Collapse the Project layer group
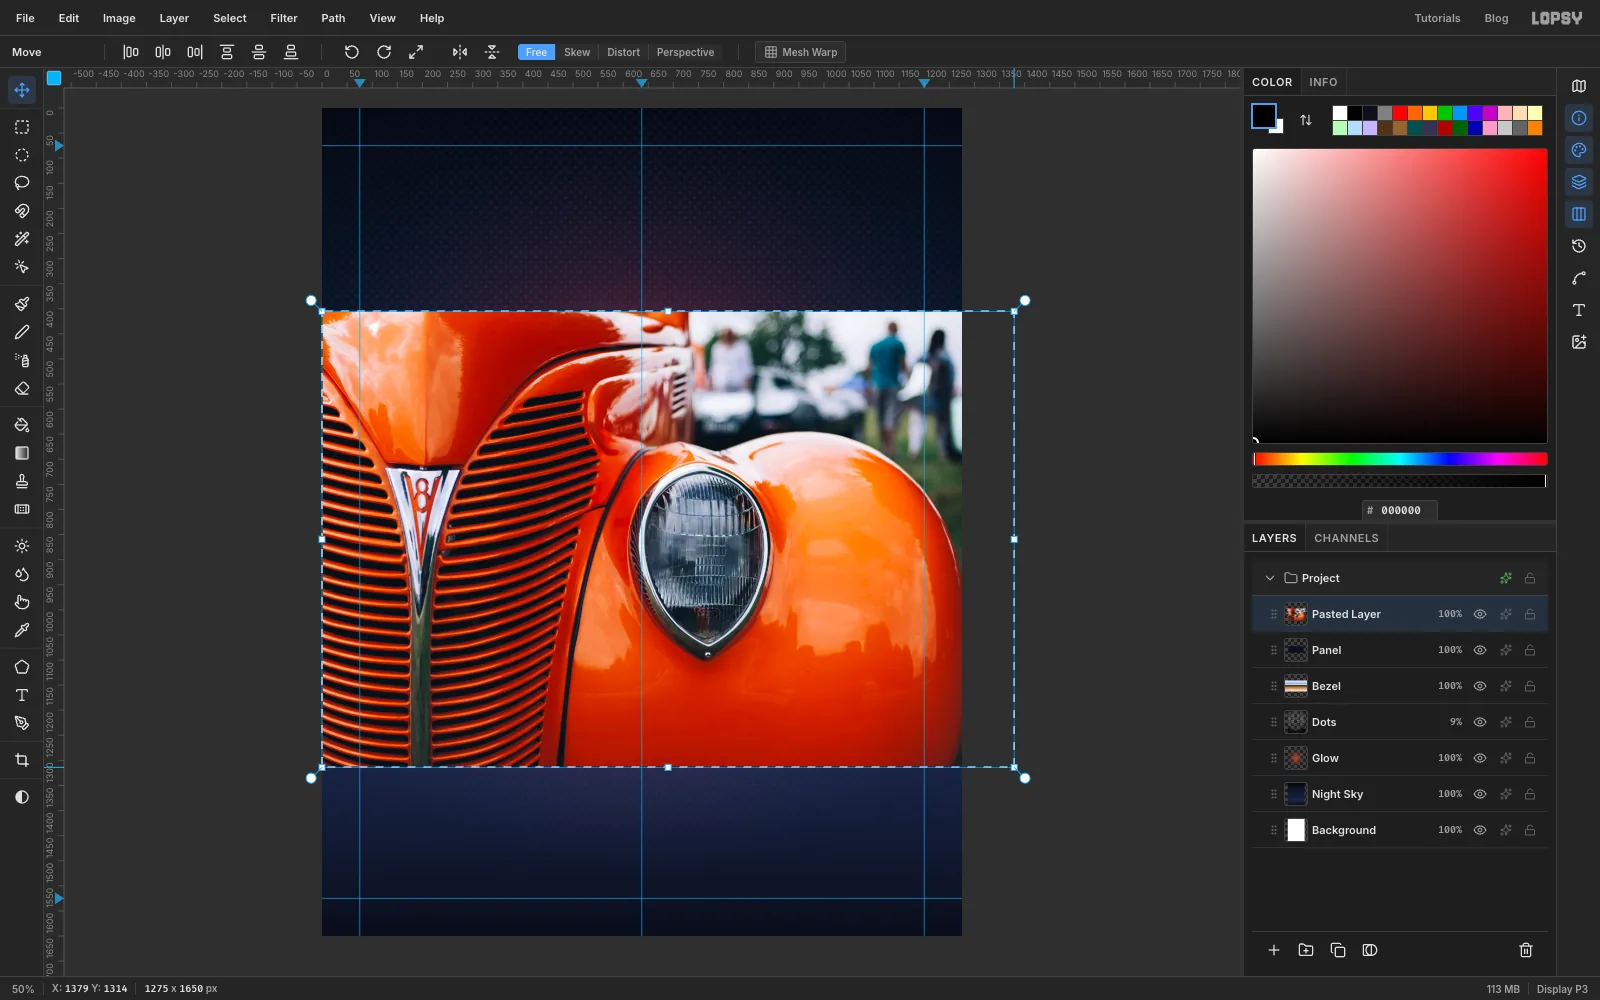1600x1000 pixels. click(1270, 578)
